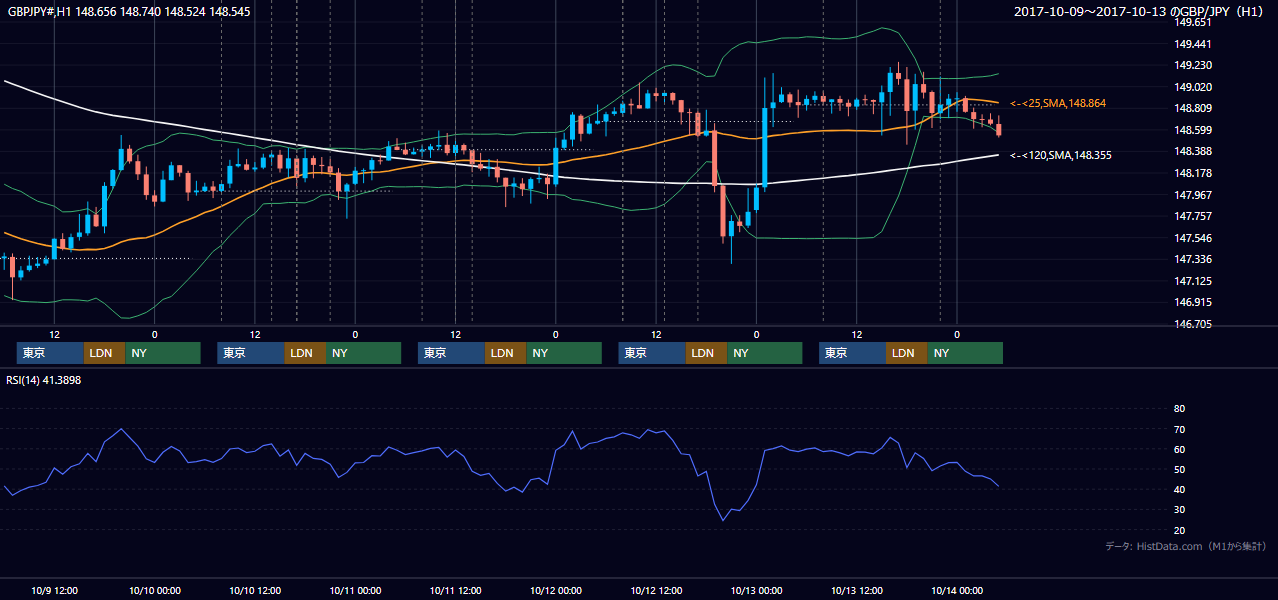Click the 10/12 12:00 date label
The height and width of the screenshot is (600, 1278).
pos(656,590)
